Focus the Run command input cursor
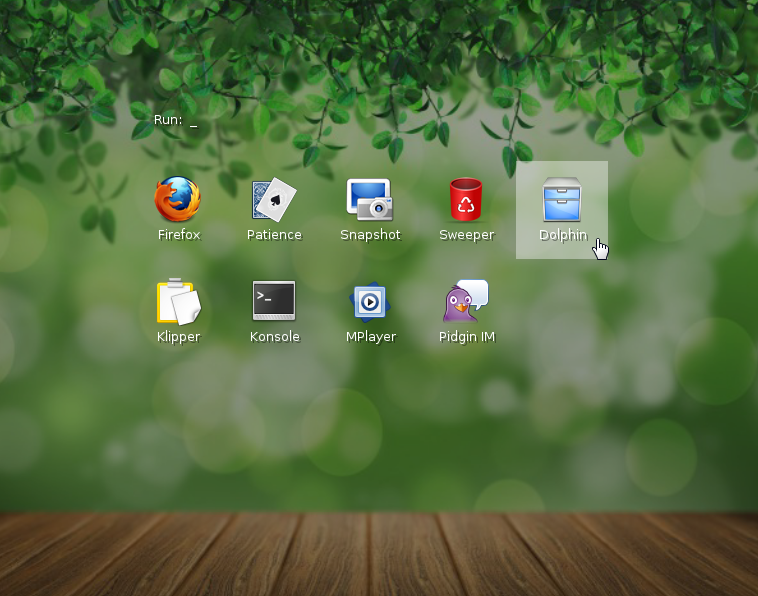The image size is (758, 596). (x=194, y=126)
